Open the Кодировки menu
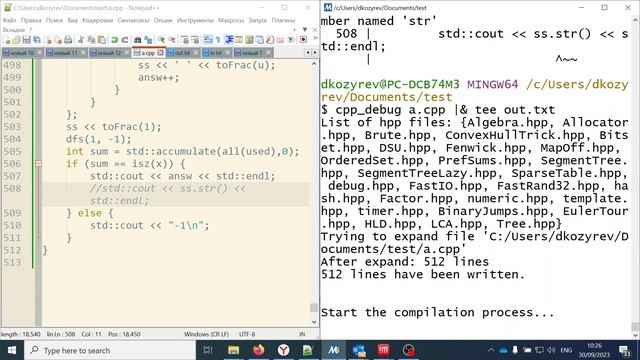This screenshot has width=640, height=360. point(98,20)
